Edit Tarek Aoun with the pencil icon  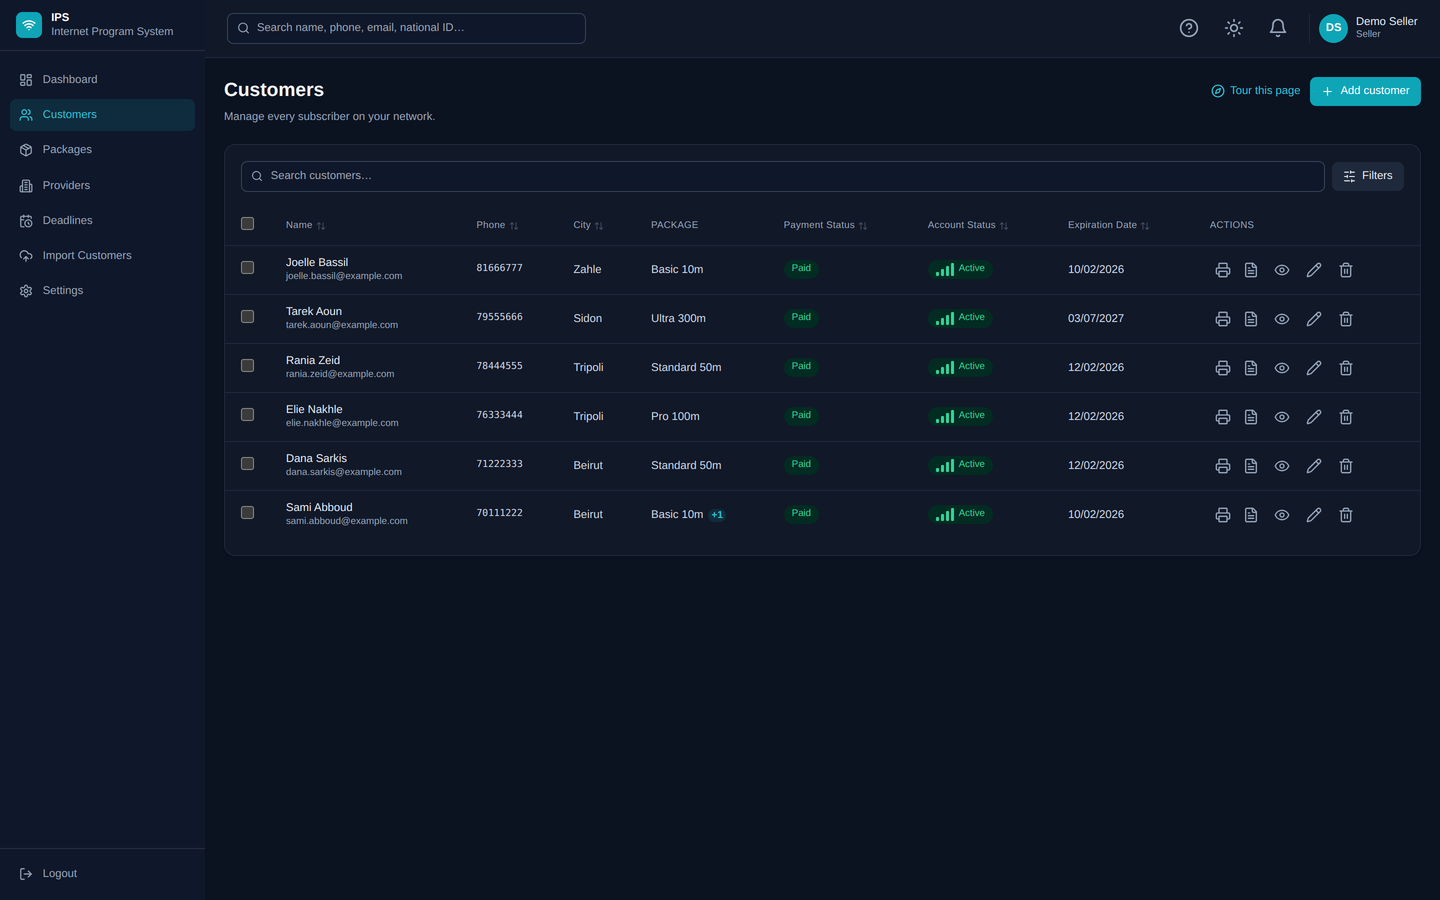[x=1314, y=319]
